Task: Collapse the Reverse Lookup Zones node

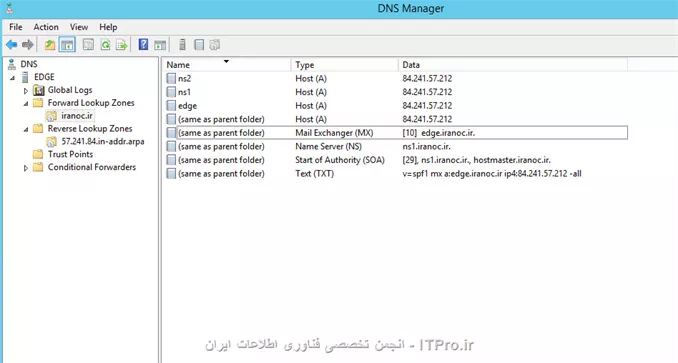Action: click(26, 129)
